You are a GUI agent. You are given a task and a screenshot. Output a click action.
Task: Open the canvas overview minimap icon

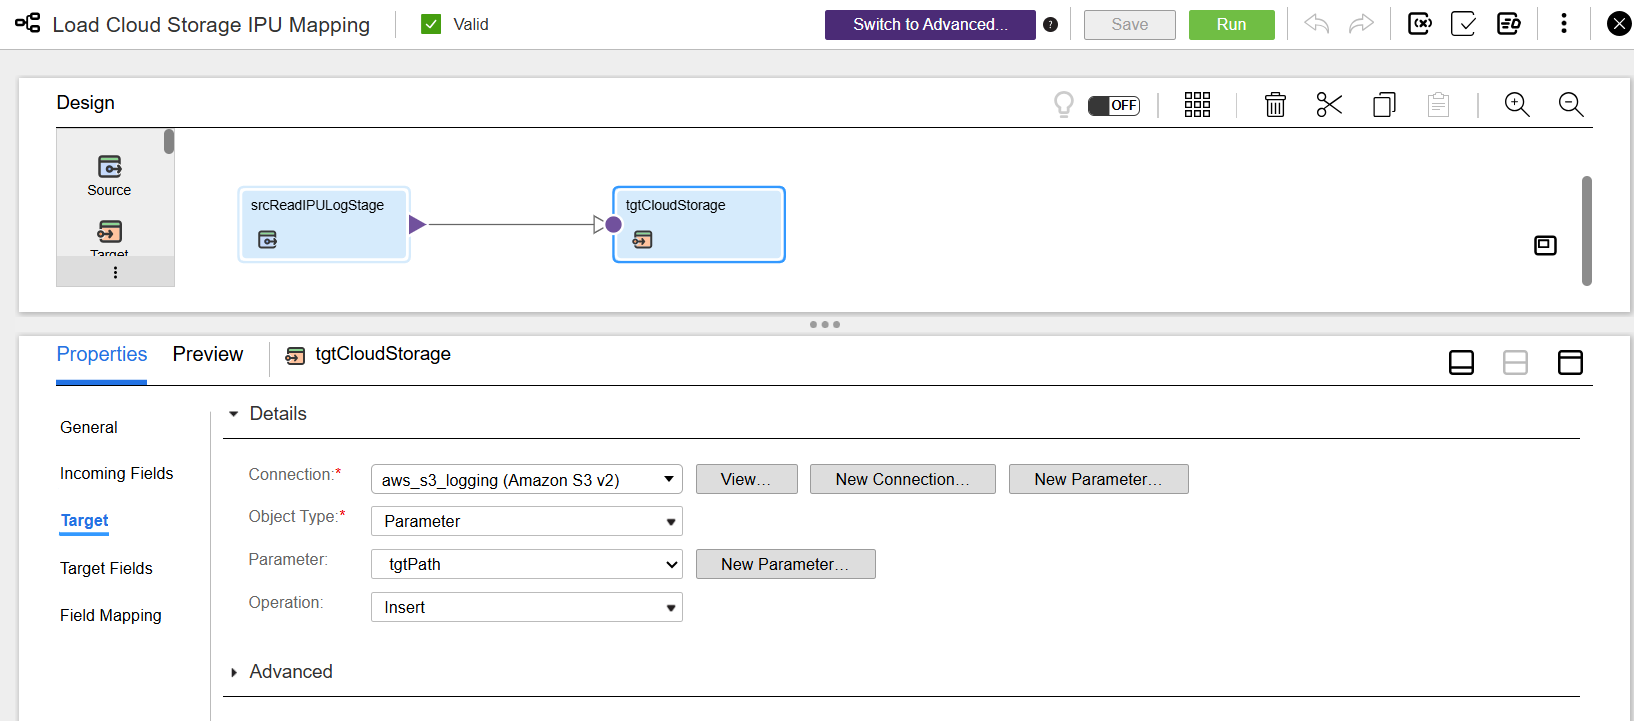1545,245
